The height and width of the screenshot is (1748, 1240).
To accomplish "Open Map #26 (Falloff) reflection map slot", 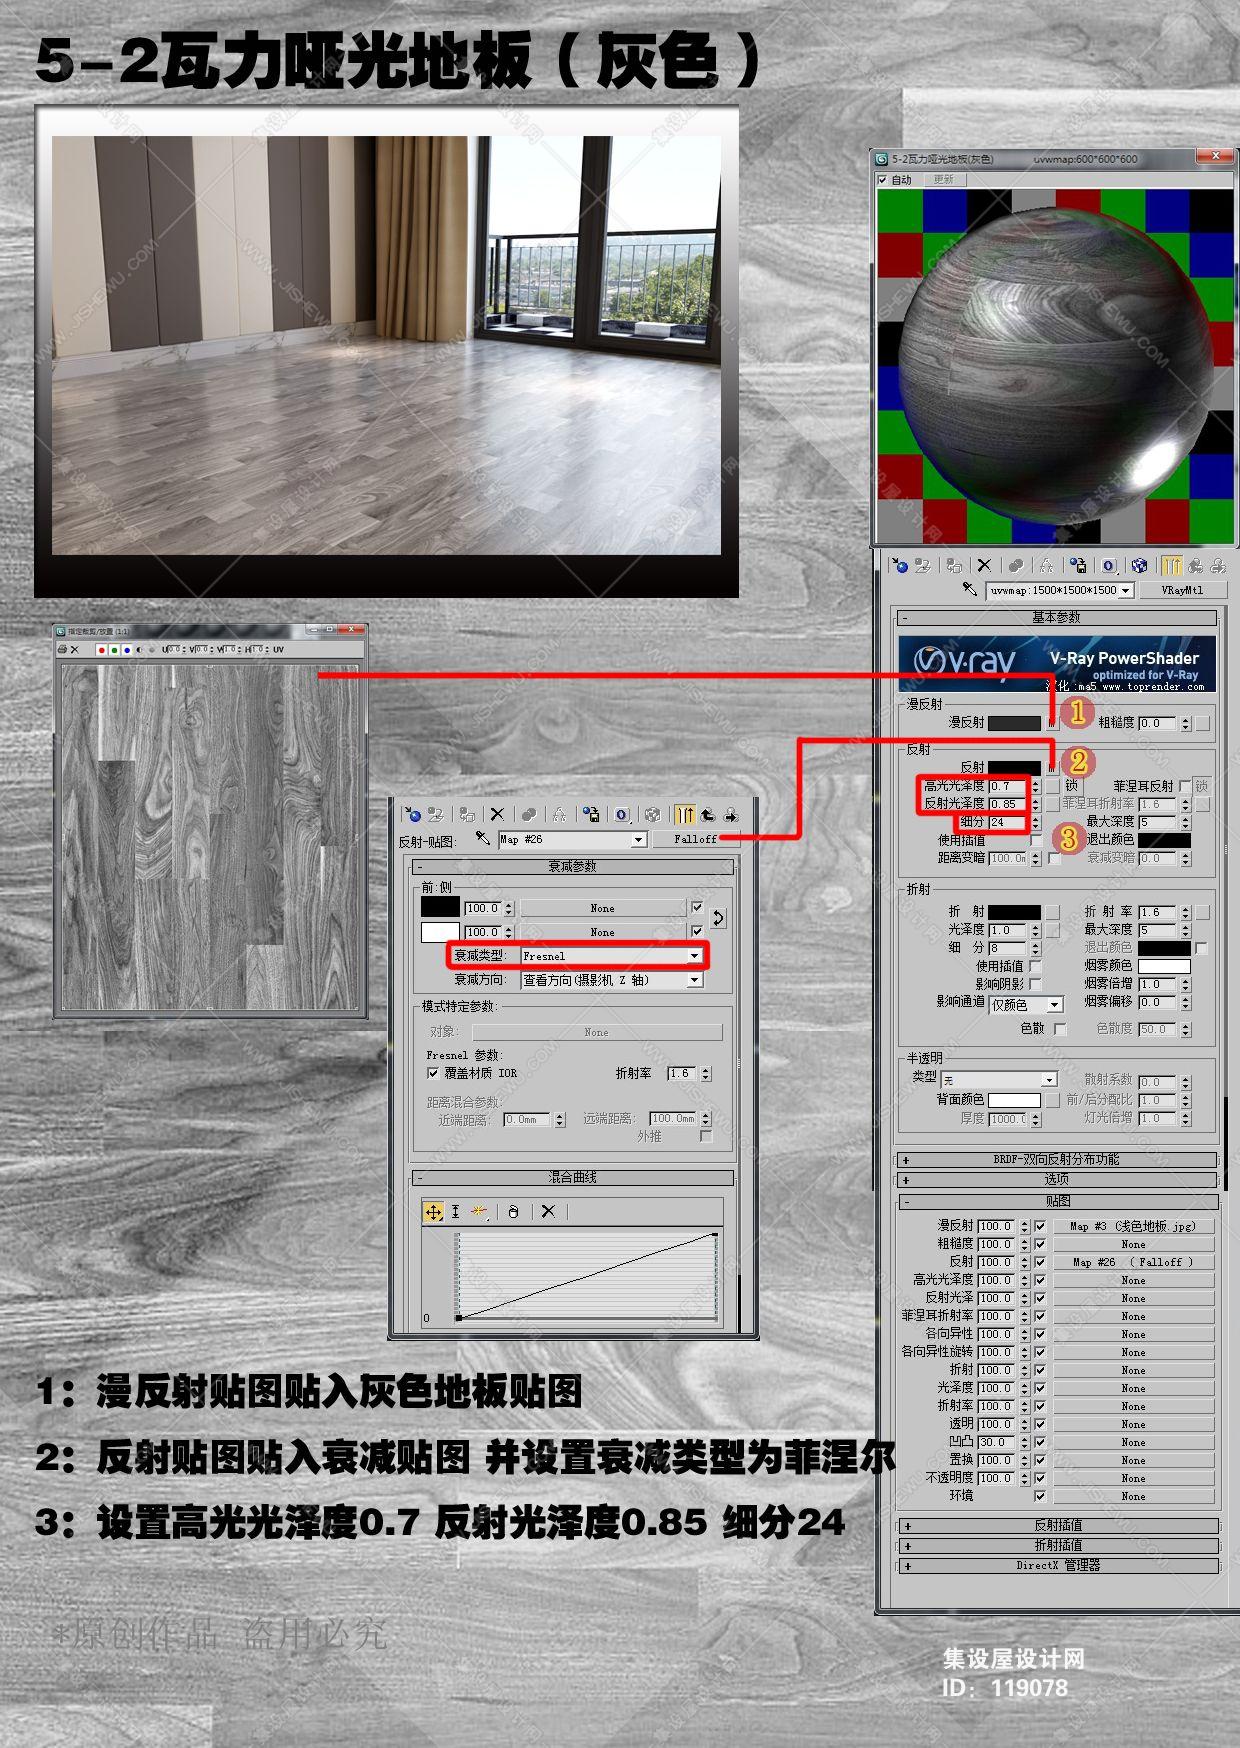I will pos(1133,1262).
